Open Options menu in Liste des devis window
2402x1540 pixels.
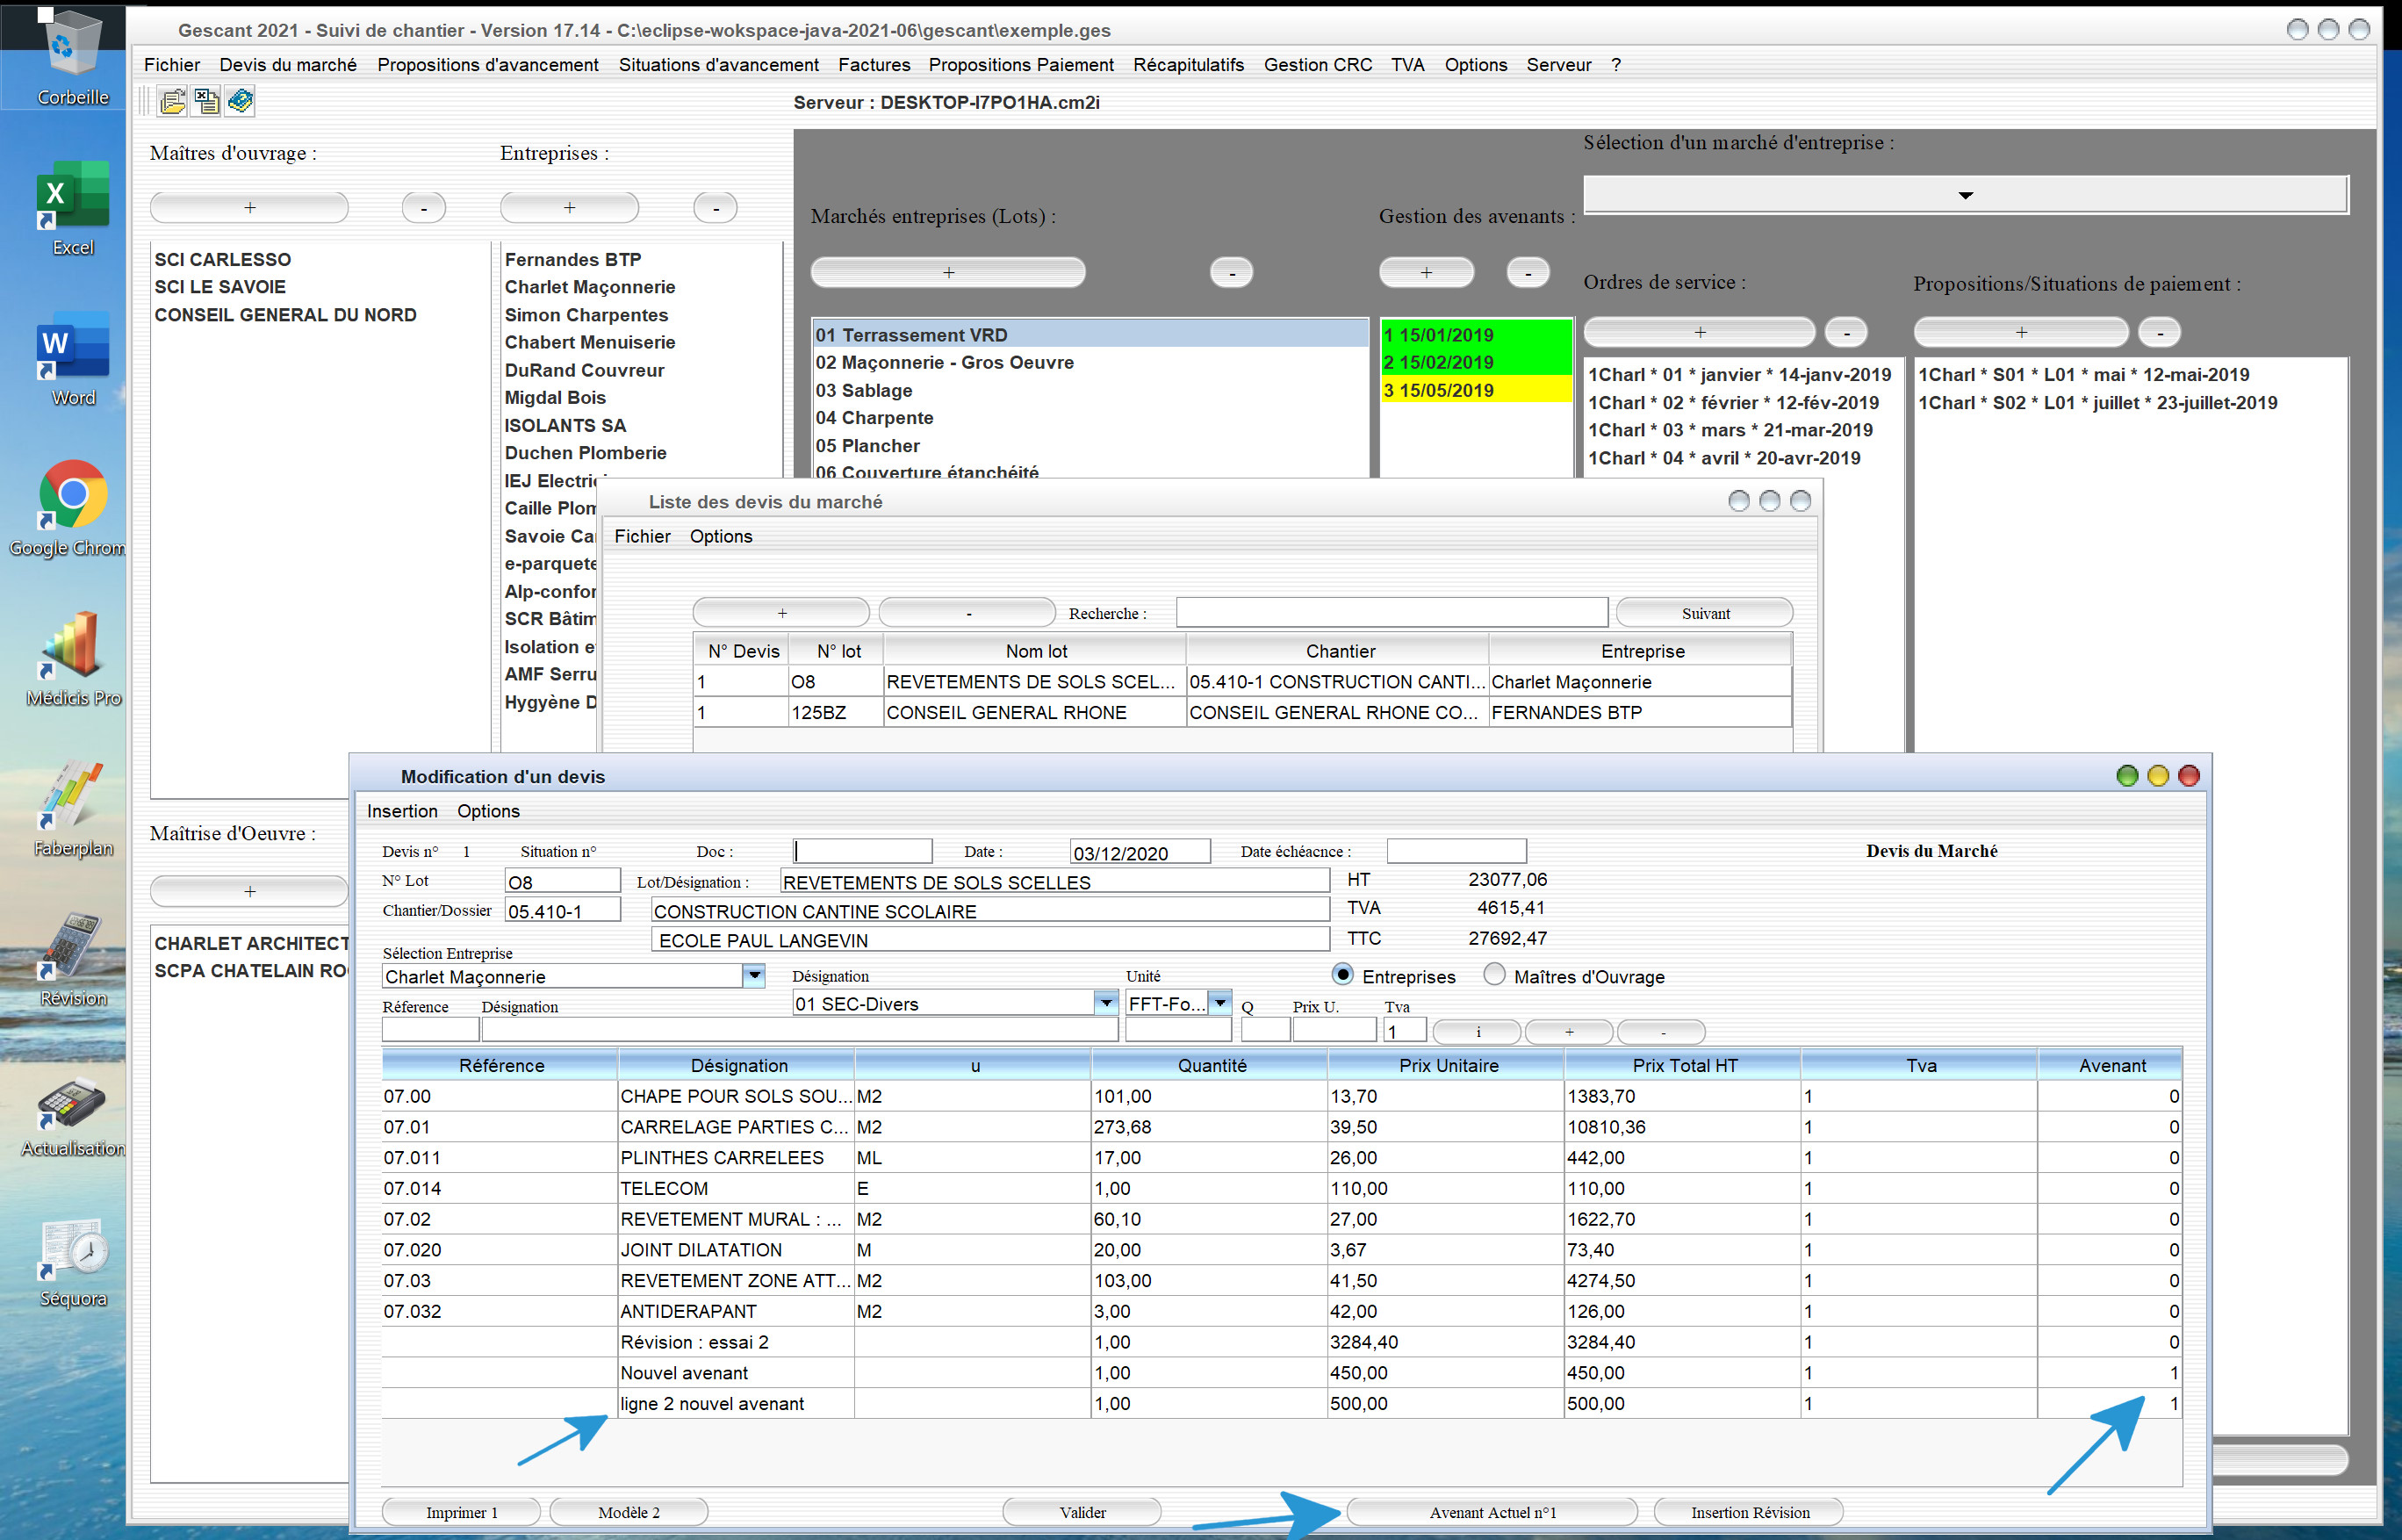pyautogui.click(x=720, y=536)
